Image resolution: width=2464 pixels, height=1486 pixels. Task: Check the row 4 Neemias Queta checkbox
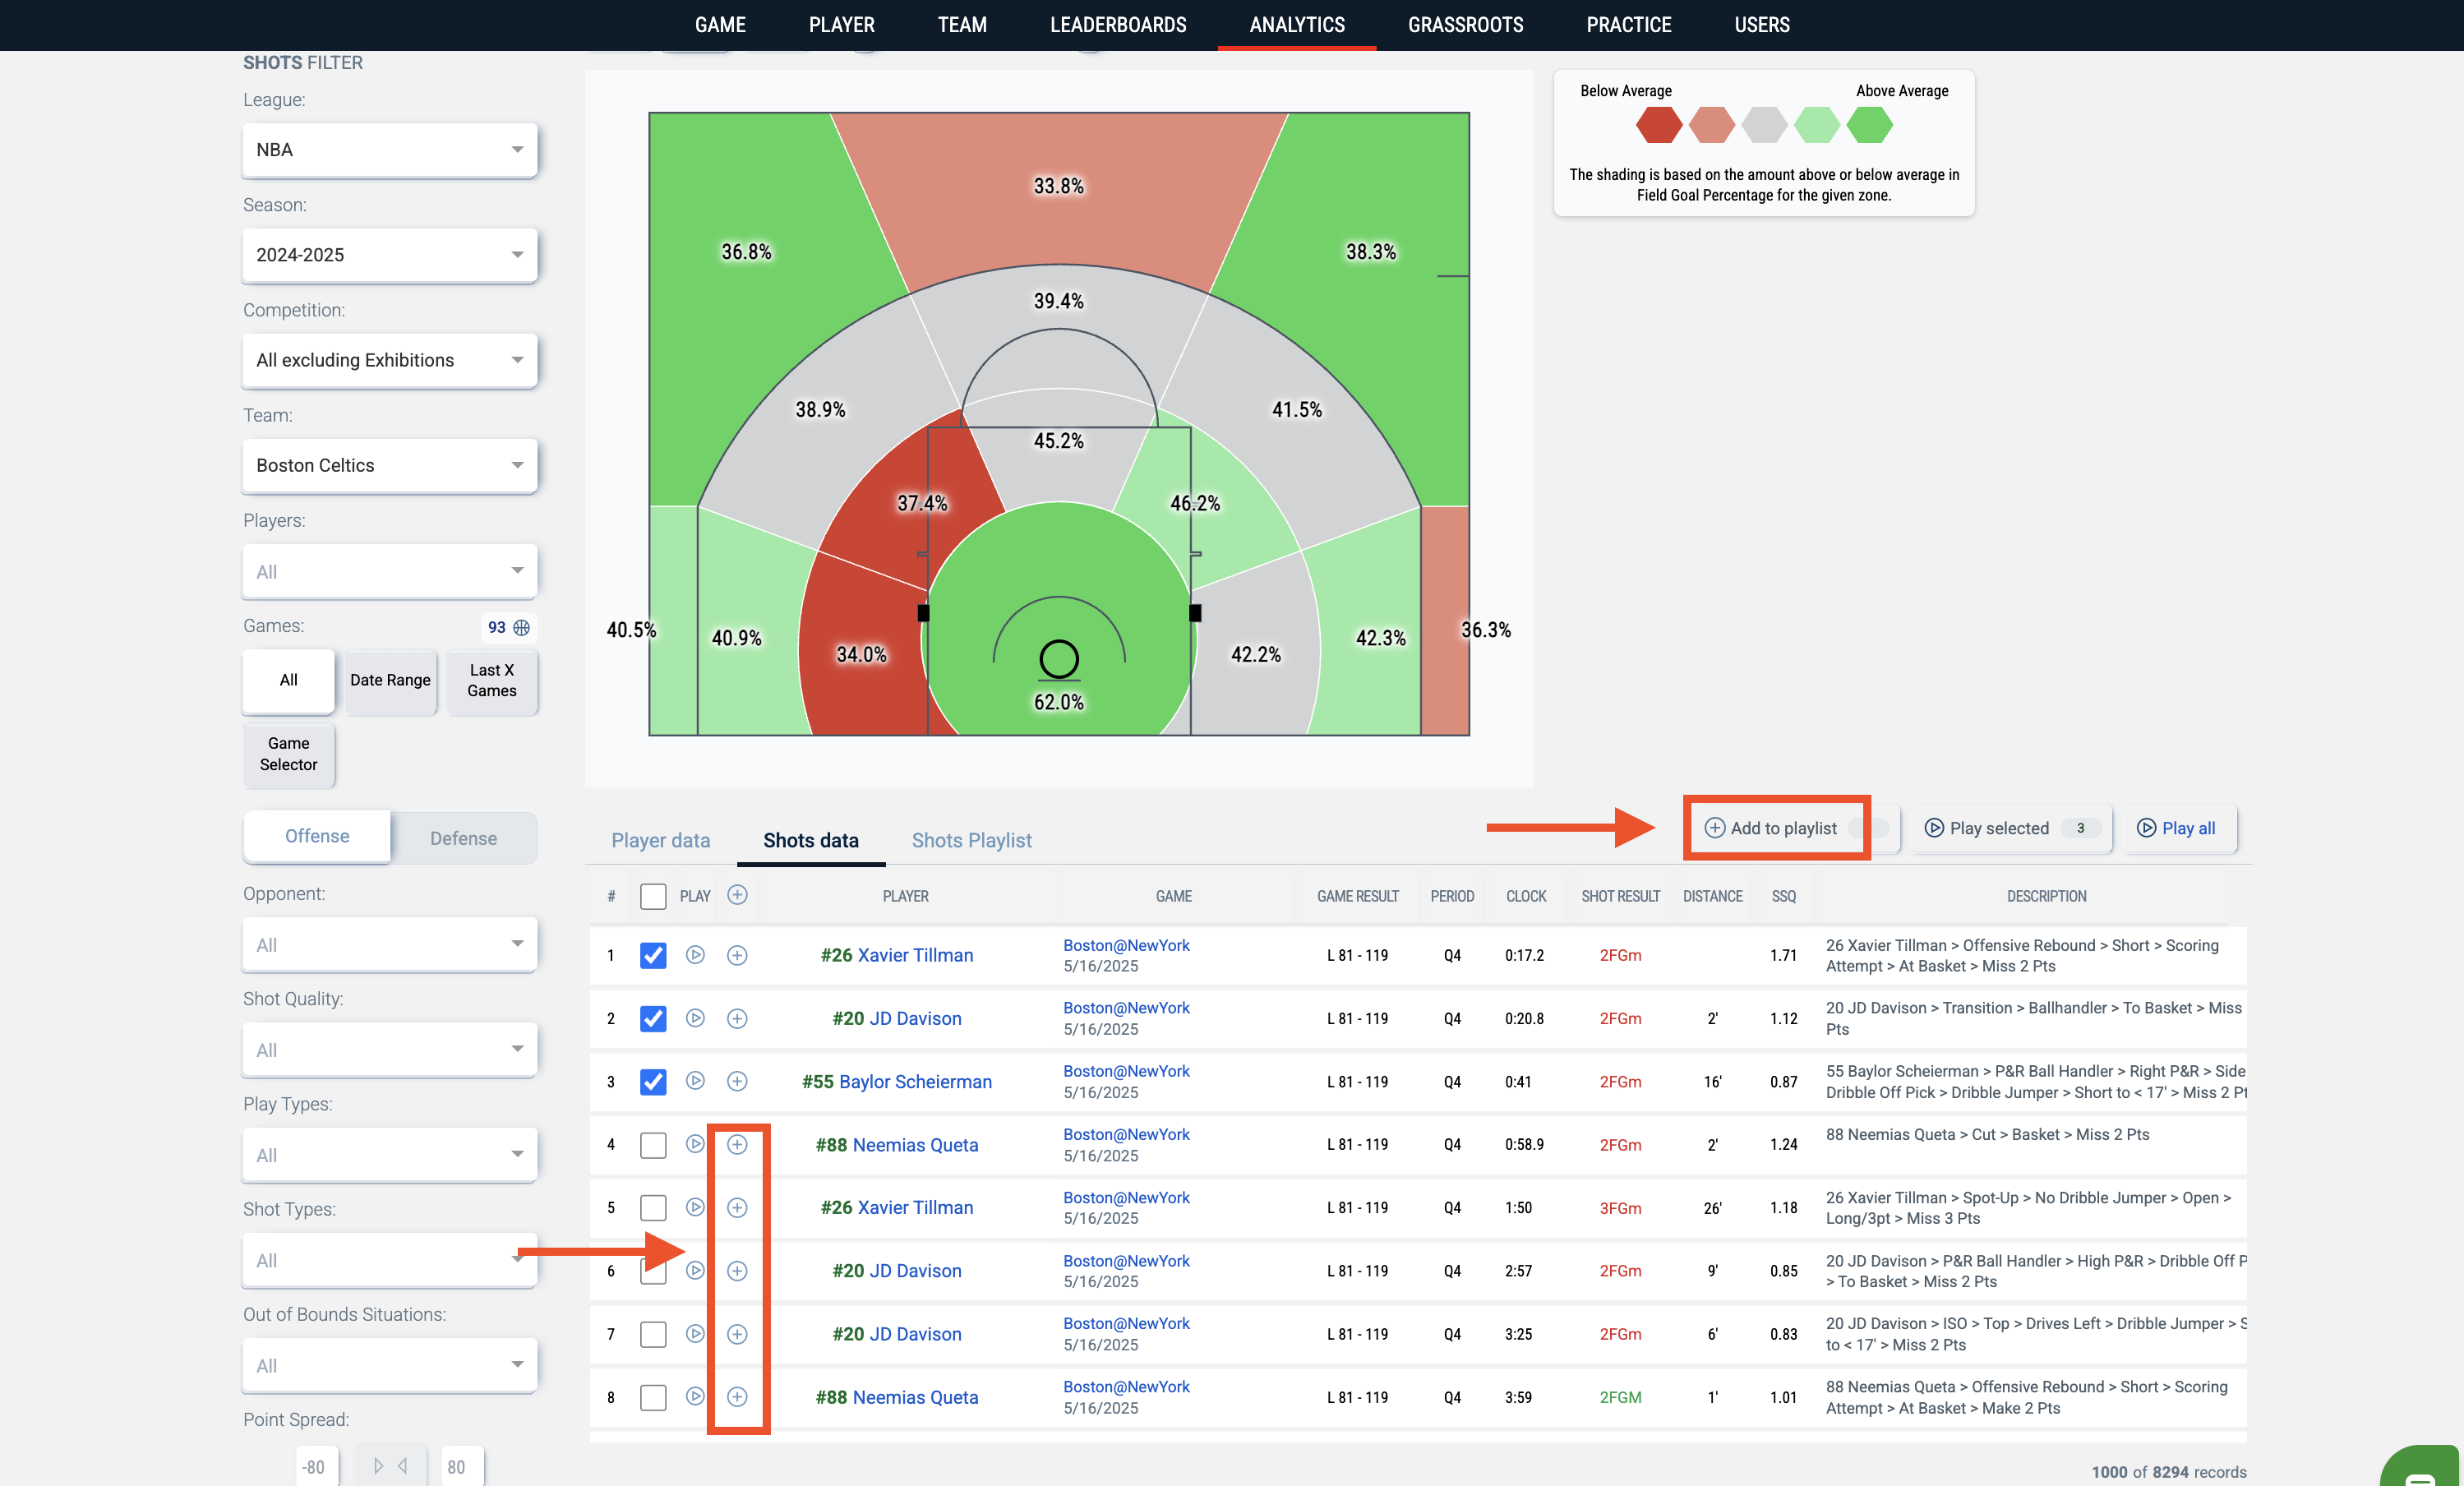[x=653, y=1144]
